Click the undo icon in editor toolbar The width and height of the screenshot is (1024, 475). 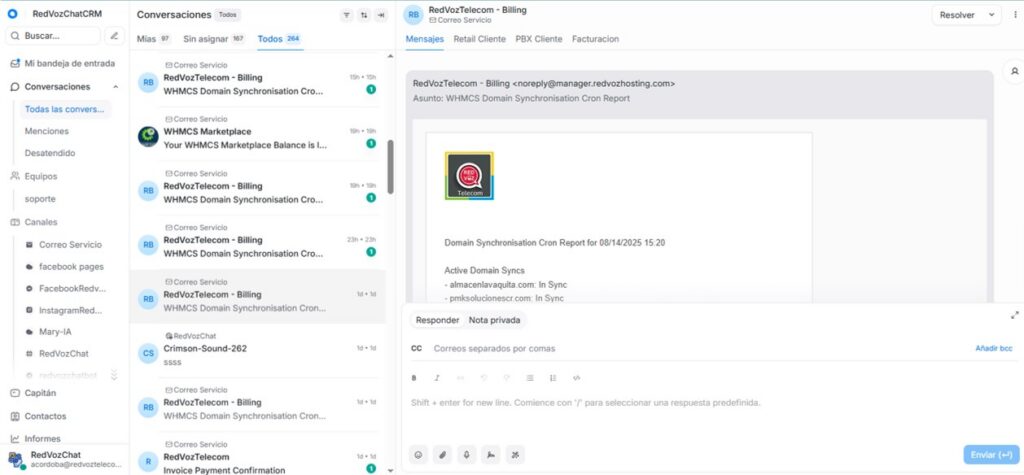[x=483, y=378]
